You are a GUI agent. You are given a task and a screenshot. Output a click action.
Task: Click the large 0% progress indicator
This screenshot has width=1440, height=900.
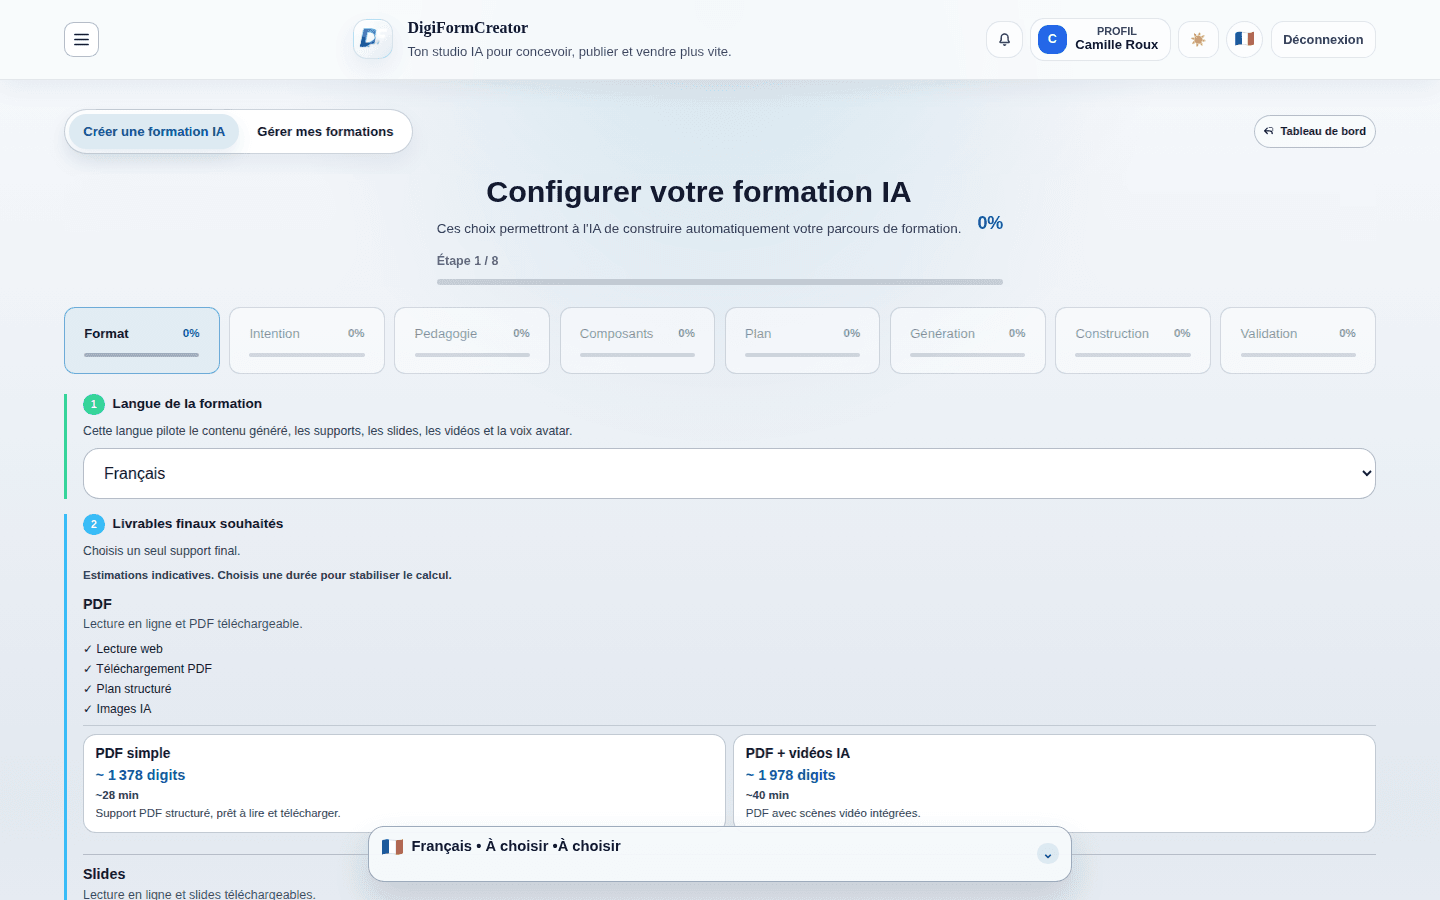tap(990, 223)
